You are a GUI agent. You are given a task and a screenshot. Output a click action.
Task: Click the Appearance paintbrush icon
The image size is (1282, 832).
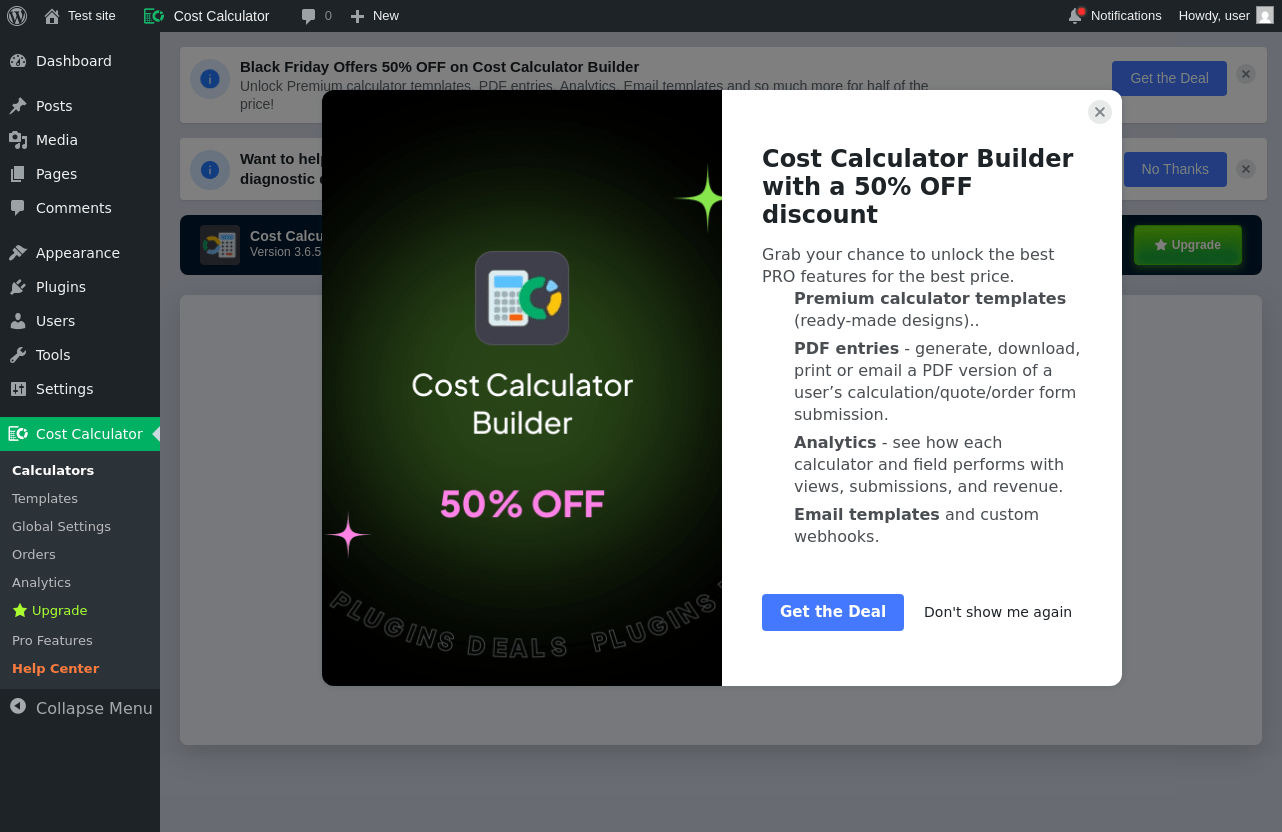(x=18, y=253)
